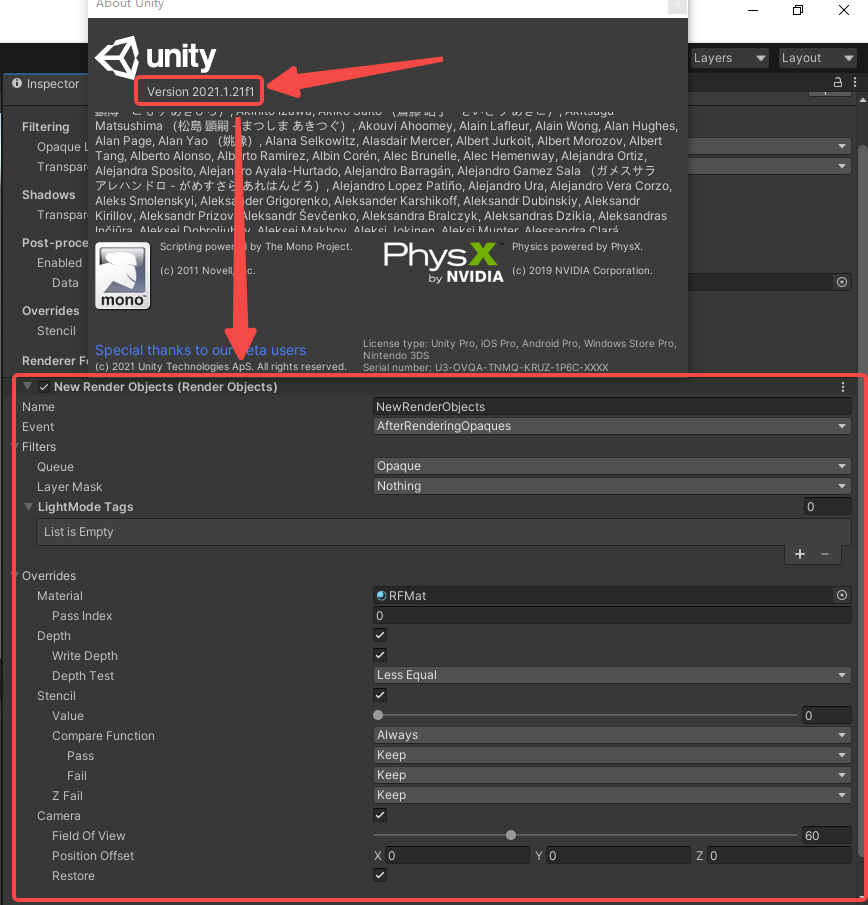Open the Z Fail stencil operation dropdown
The image size is (868, 905).
click(612, 795)
